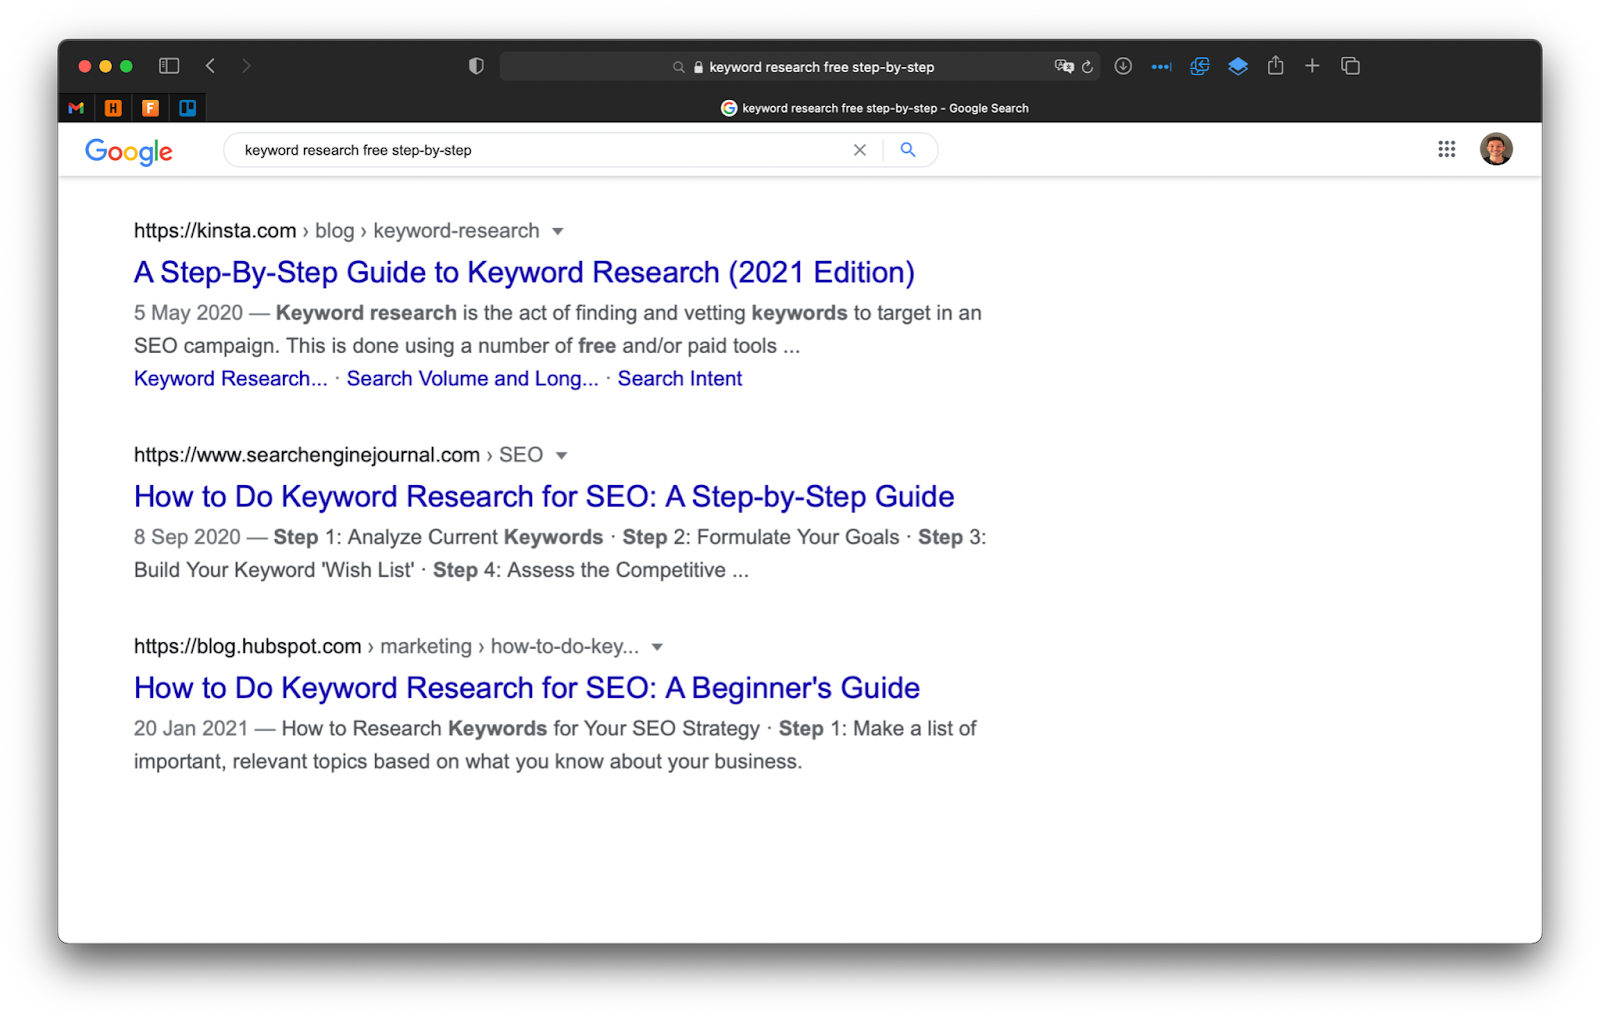Open the 'Search Intent' sitelink
The image size is (1600, 1020).
click(x=680, y=379)
